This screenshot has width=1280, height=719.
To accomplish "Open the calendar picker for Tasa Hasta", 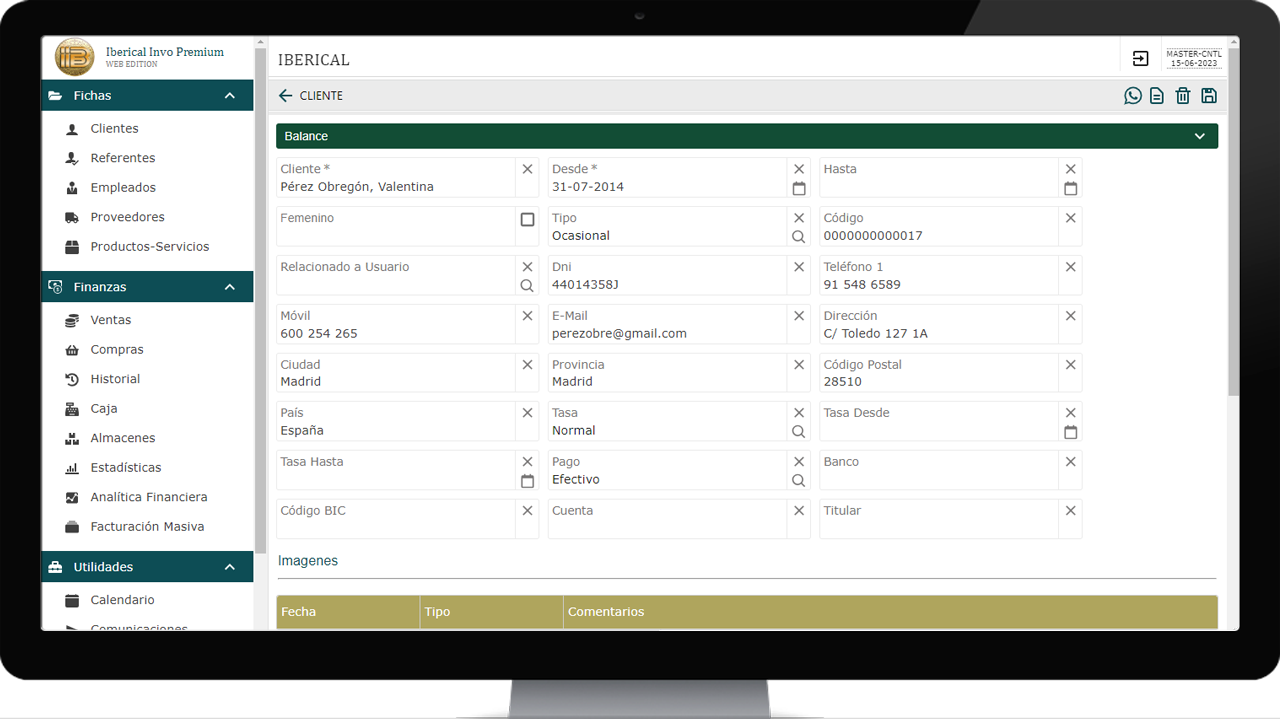I will click(527, 481).
